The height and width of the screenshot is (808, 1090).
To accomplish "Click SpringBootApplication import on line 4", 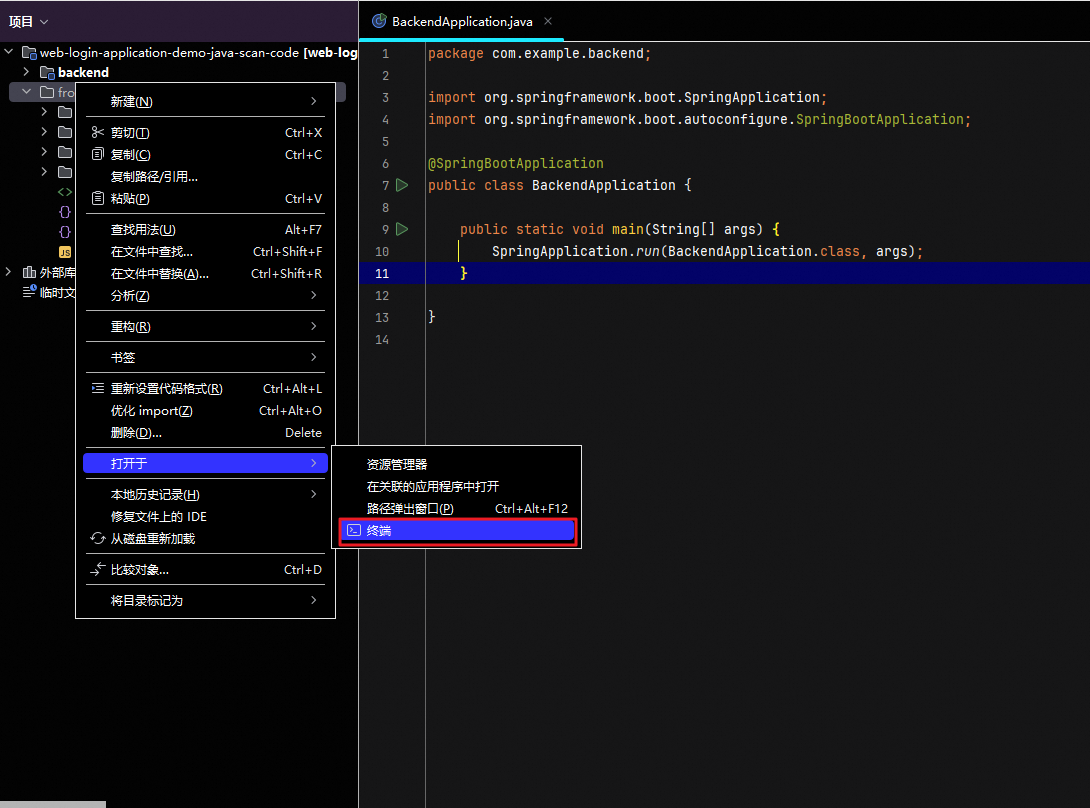I will (879, 120).
